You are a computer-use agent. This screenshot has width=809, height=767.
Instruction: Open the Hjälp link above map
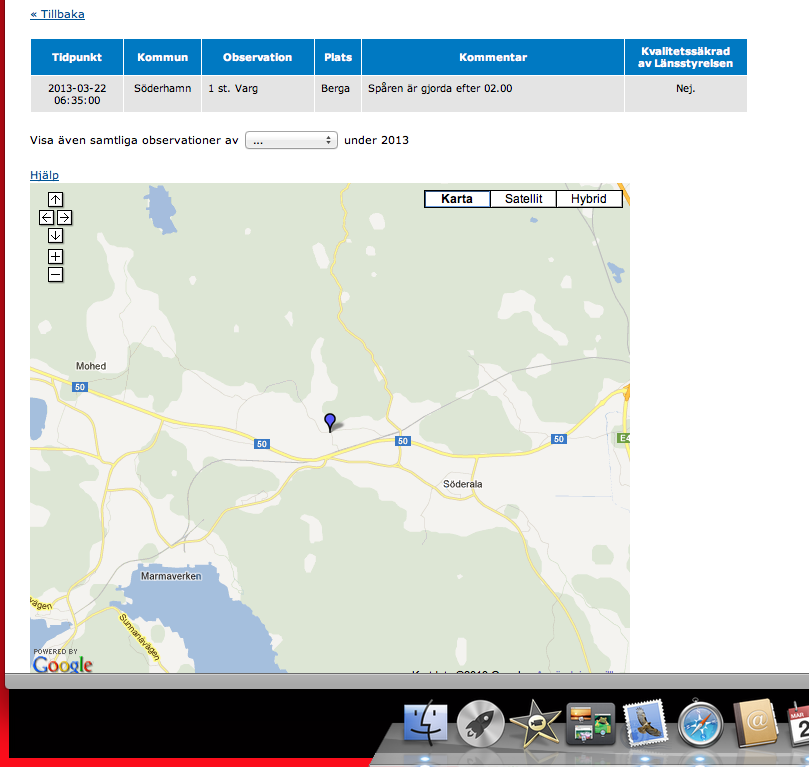[44, 175]
